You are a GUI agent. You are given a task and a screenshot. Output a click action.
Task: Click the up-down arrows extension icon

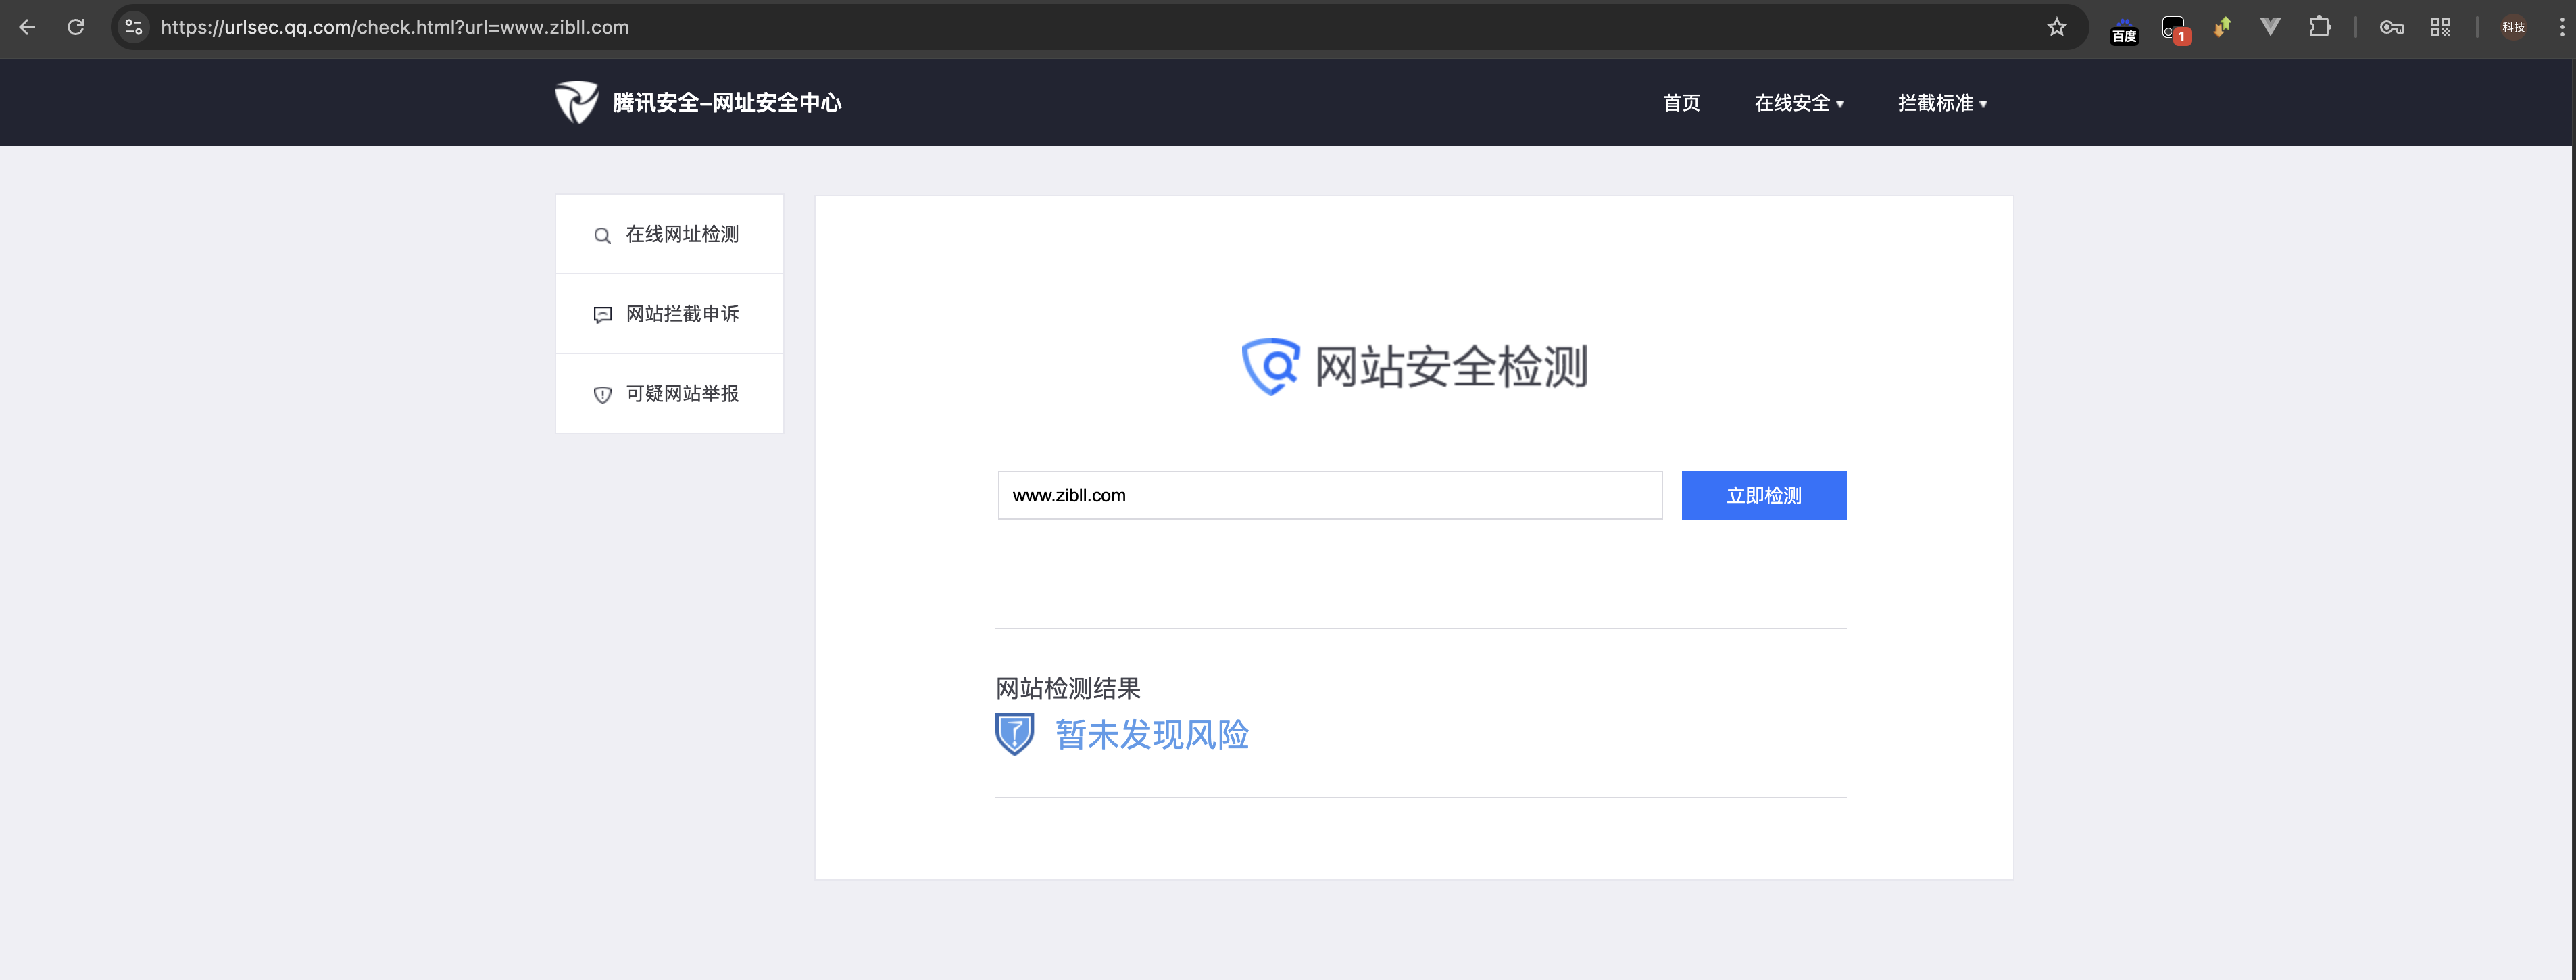pyautogui.click(x=2221, y=27)
